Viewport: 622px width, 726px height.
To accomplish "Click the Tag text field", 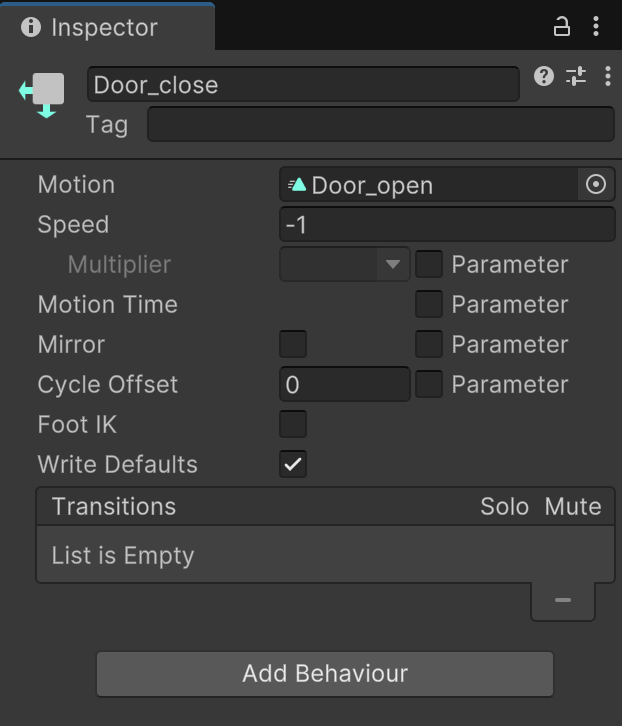I will (x=380, y=125).
